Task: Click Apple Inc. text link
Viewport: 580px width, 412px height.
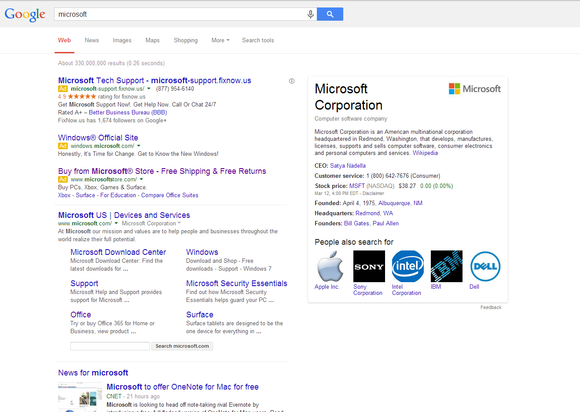Action: pyautogui.click(x=327, y=287)
